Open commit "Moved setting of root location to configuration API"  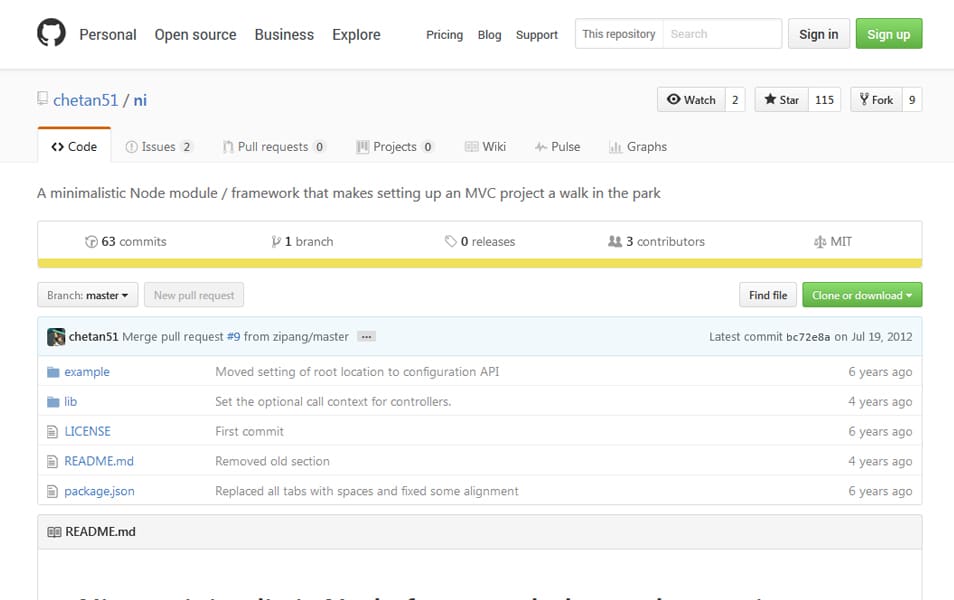click(x=357, y=372)
